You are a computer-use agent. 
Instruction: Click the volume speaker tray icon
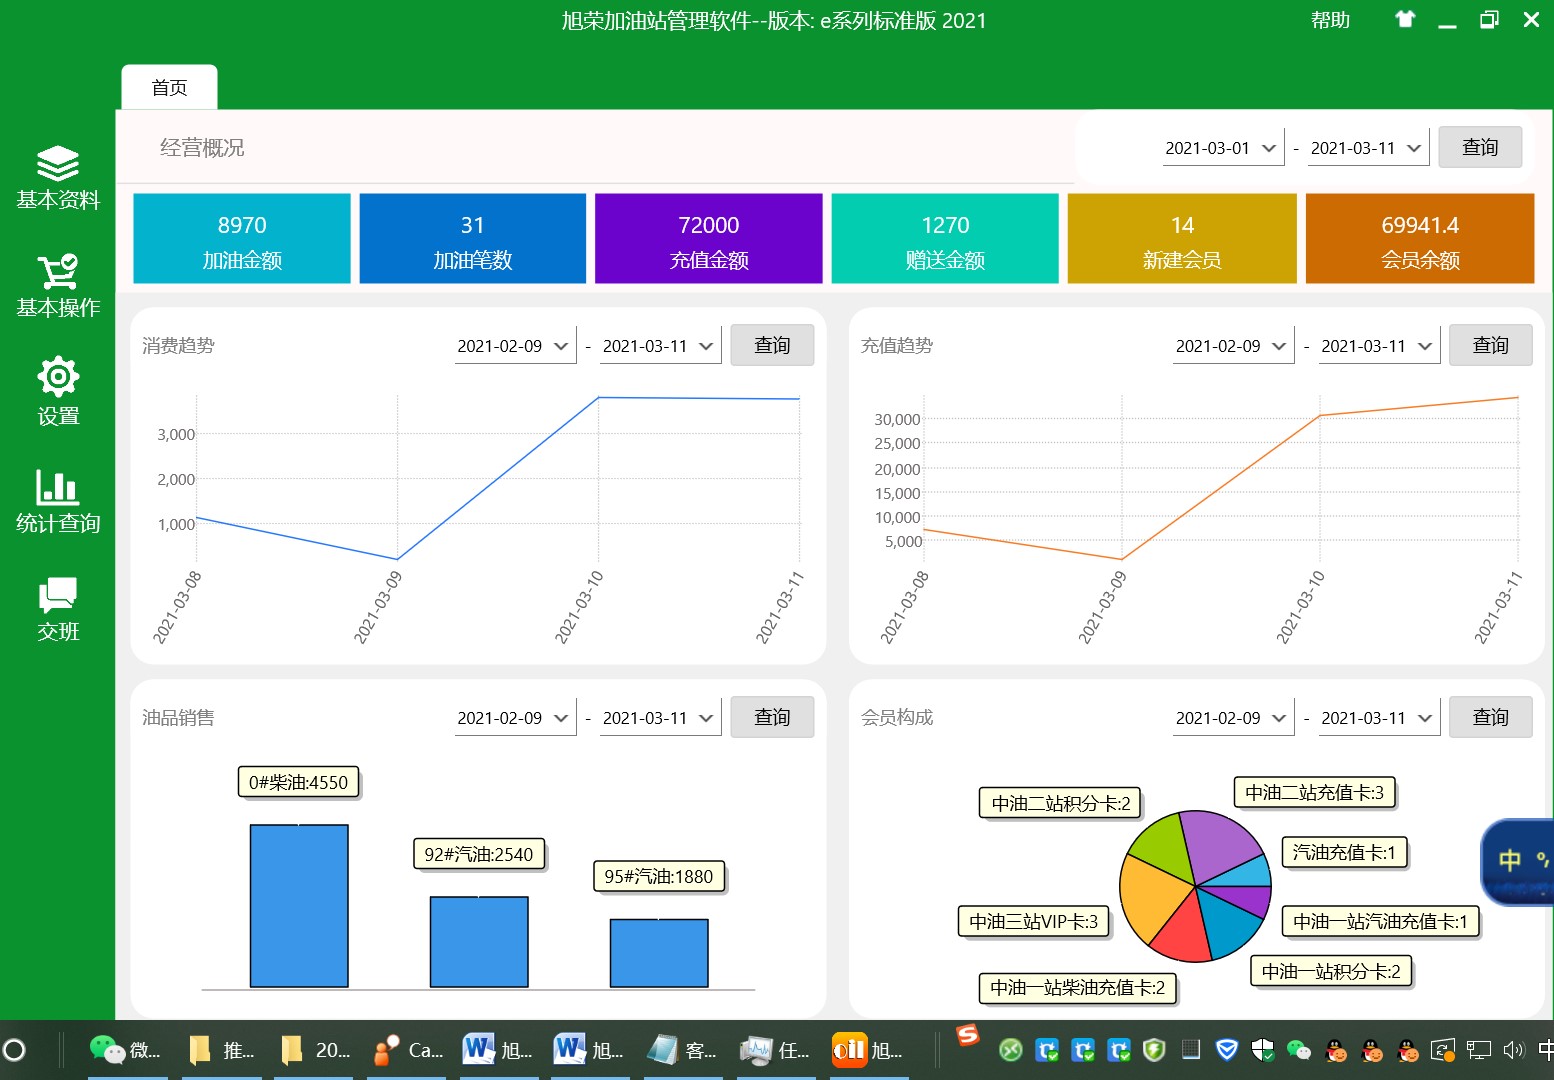pos(1513,1050)
